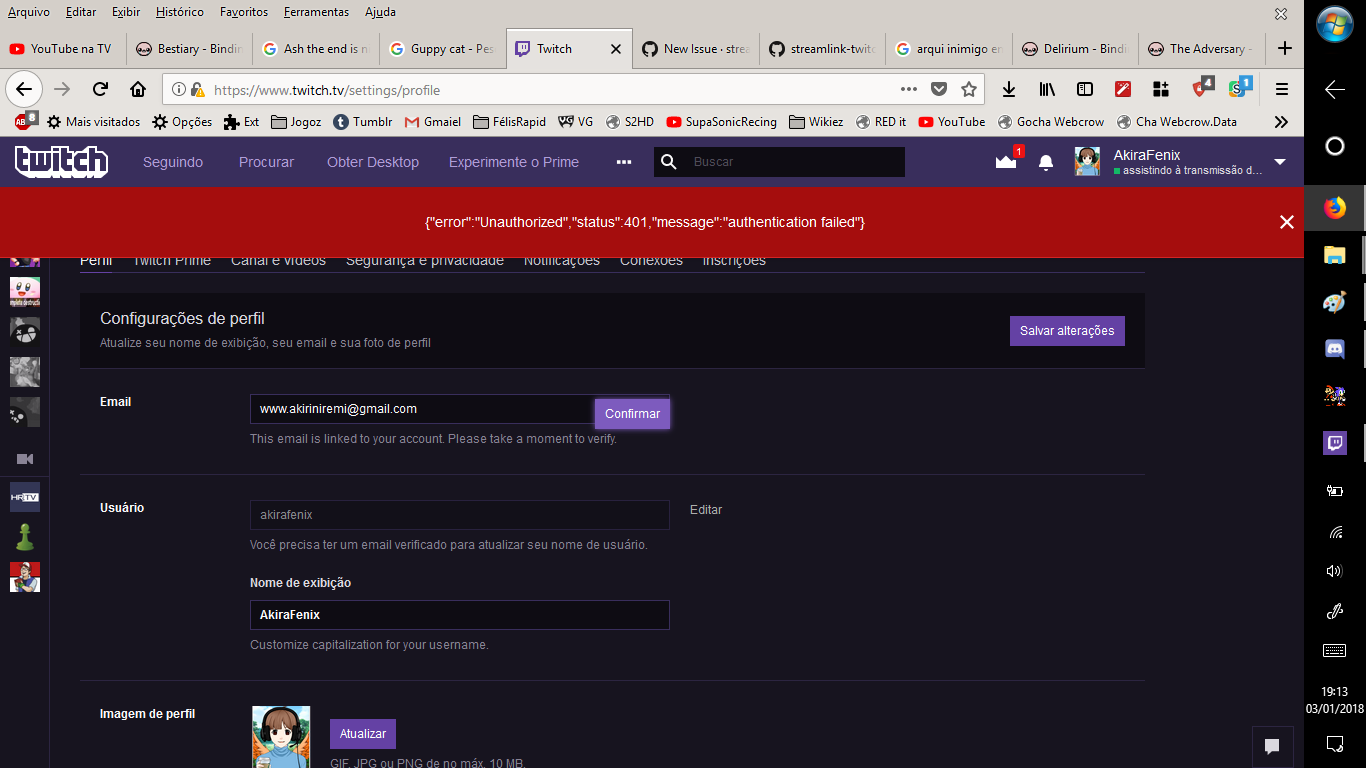Open the Firefox library icon
Image resolution: width=1366 pixels, height=768 pixels.
[x=1046, y=89]
